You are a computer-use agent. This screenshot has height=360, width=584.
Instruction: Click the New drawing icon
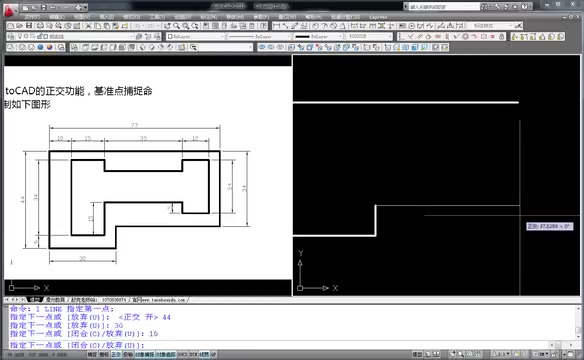pos(11,26)
